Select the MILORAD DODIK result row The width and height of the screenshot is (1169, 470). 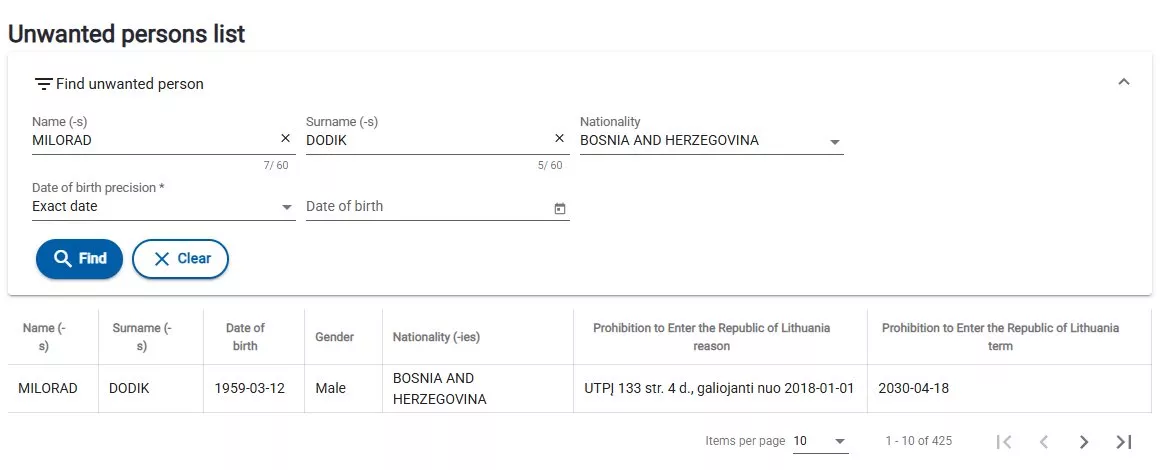point(580,388)
